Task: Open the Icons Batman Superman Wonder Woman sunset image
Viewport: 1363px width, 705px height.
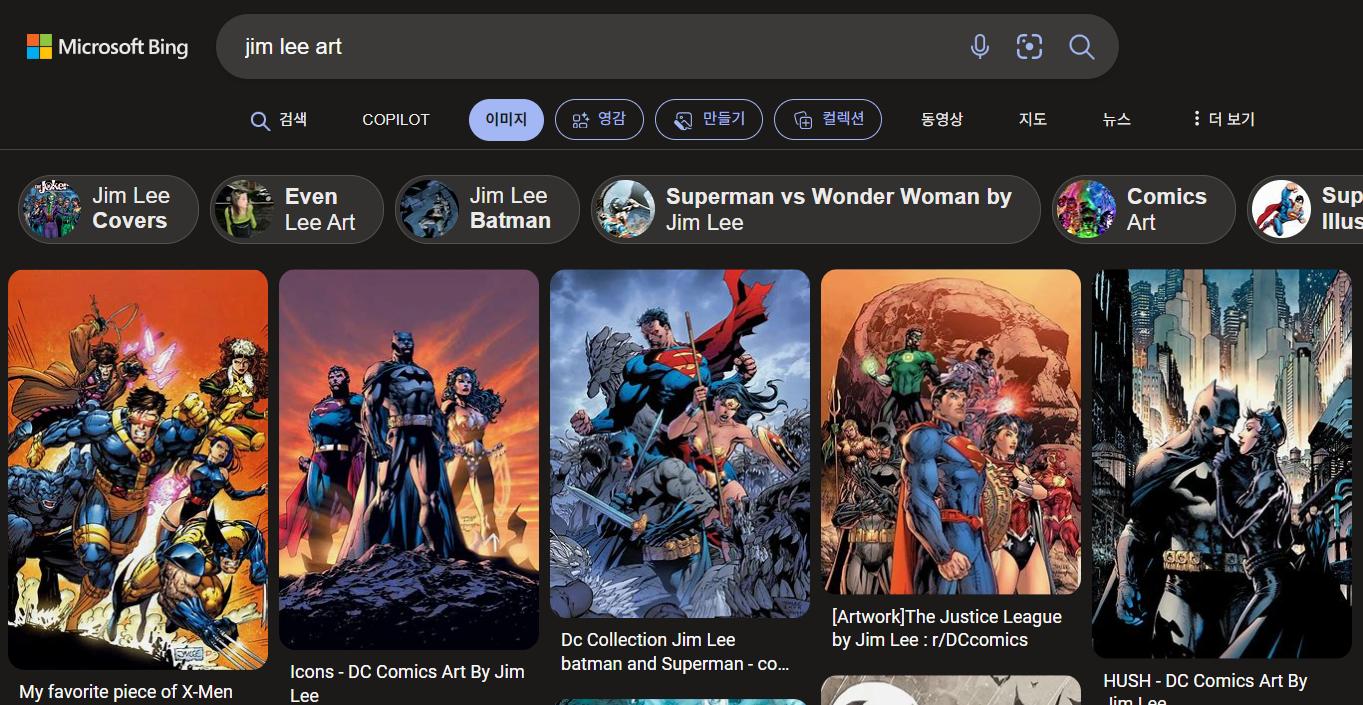Action: pyautogui.click(x=409, y=459)
